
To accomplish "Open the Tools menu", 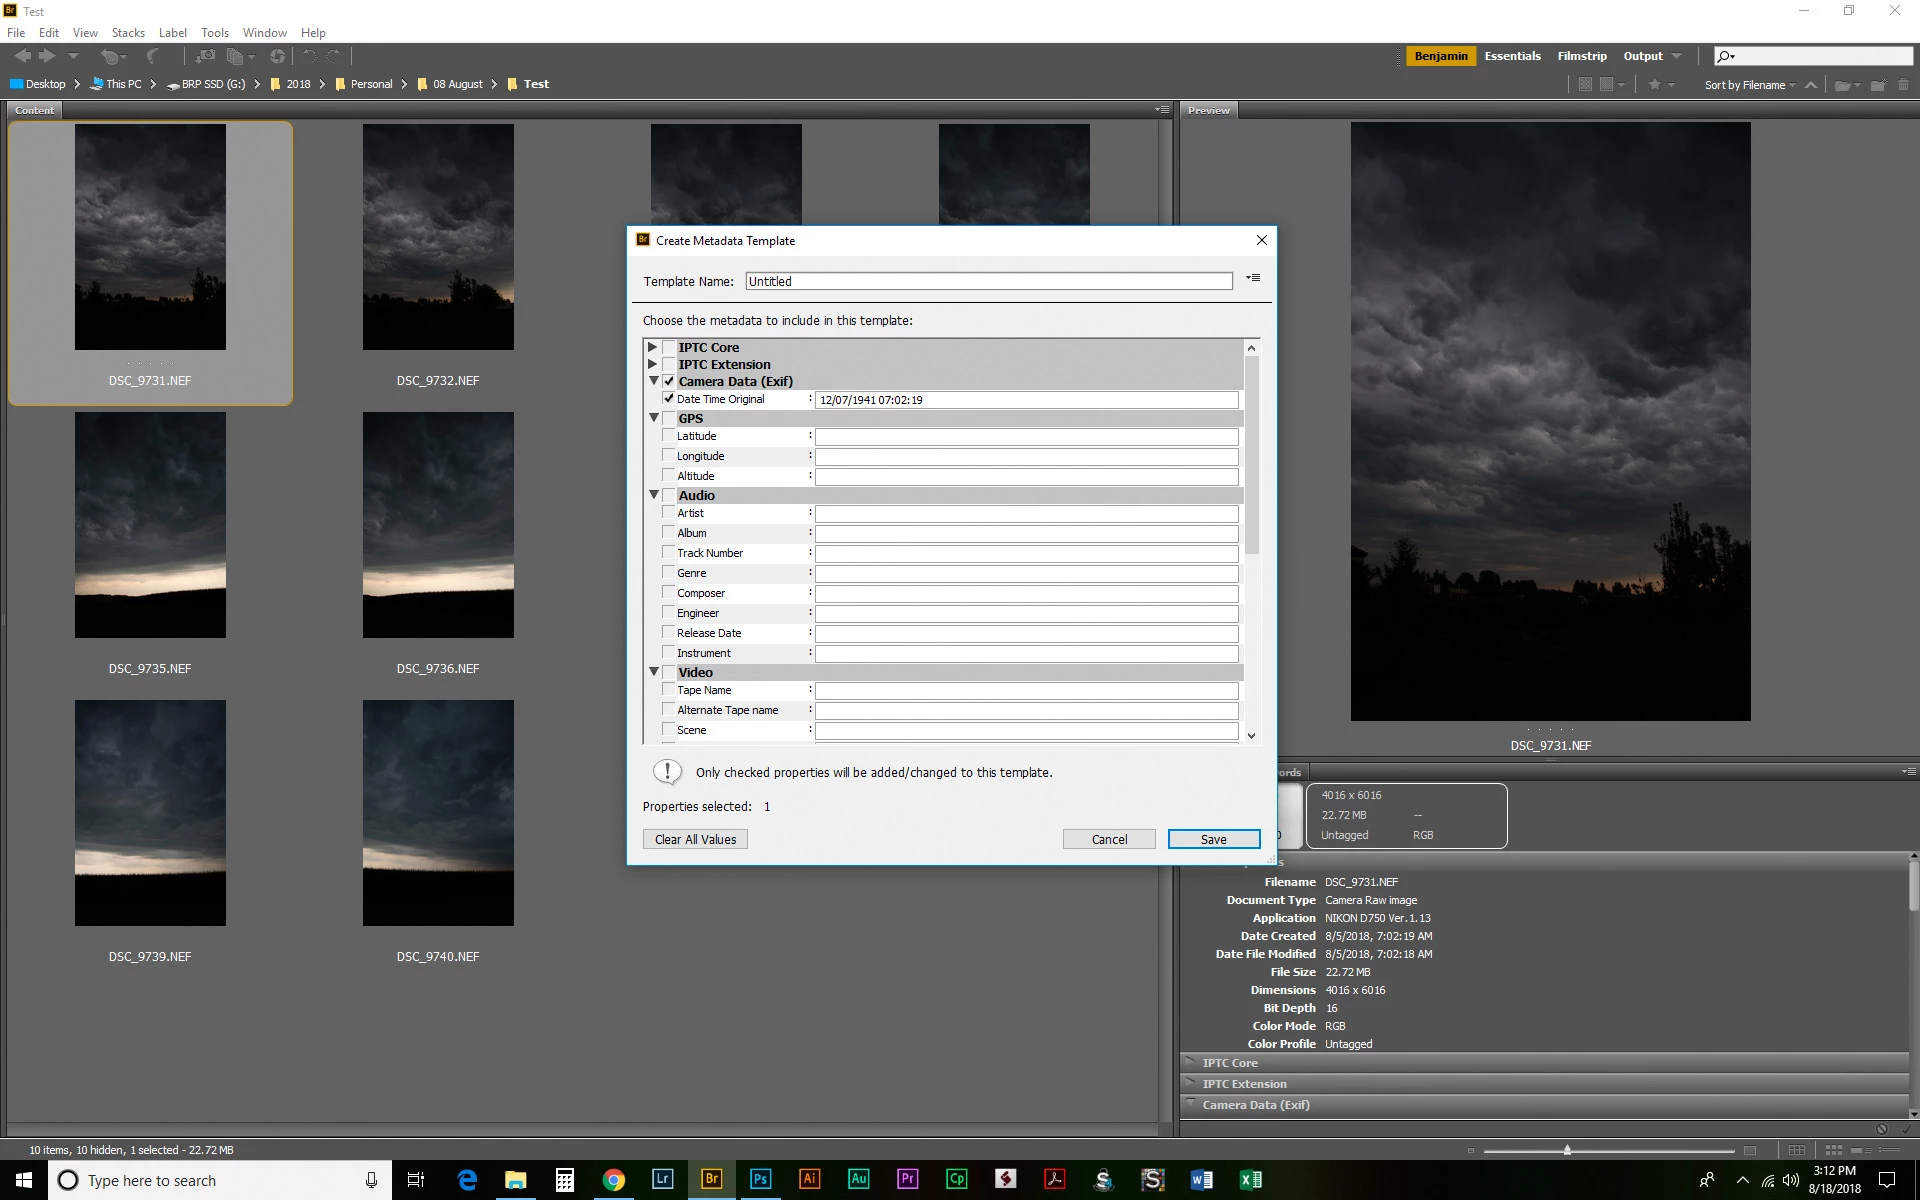I will pyautogui.click(x=214, y=33).
